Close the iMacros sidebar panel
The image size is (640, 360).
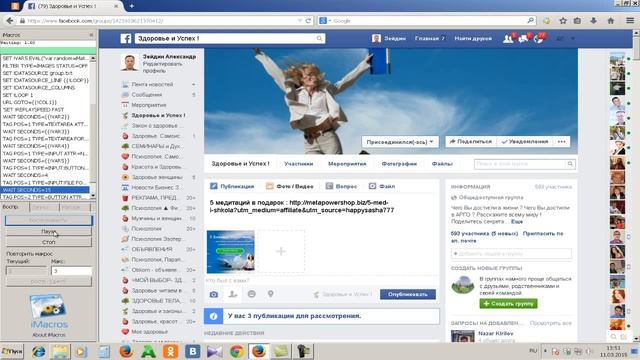pos(91,35)
